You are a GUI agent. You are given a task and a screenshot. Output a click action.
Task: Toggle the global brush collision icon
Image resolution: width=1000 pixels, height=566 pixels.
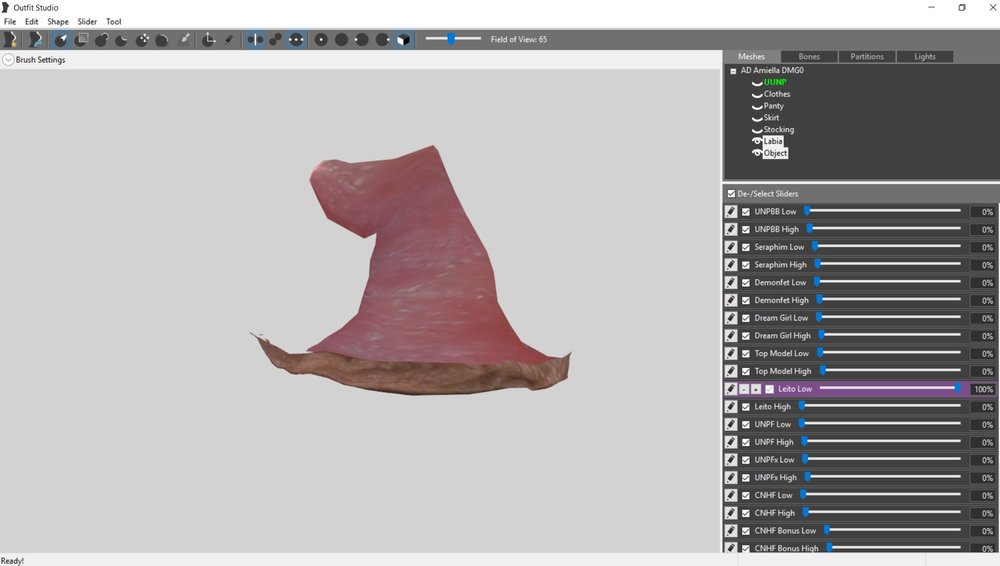point(296,40)
